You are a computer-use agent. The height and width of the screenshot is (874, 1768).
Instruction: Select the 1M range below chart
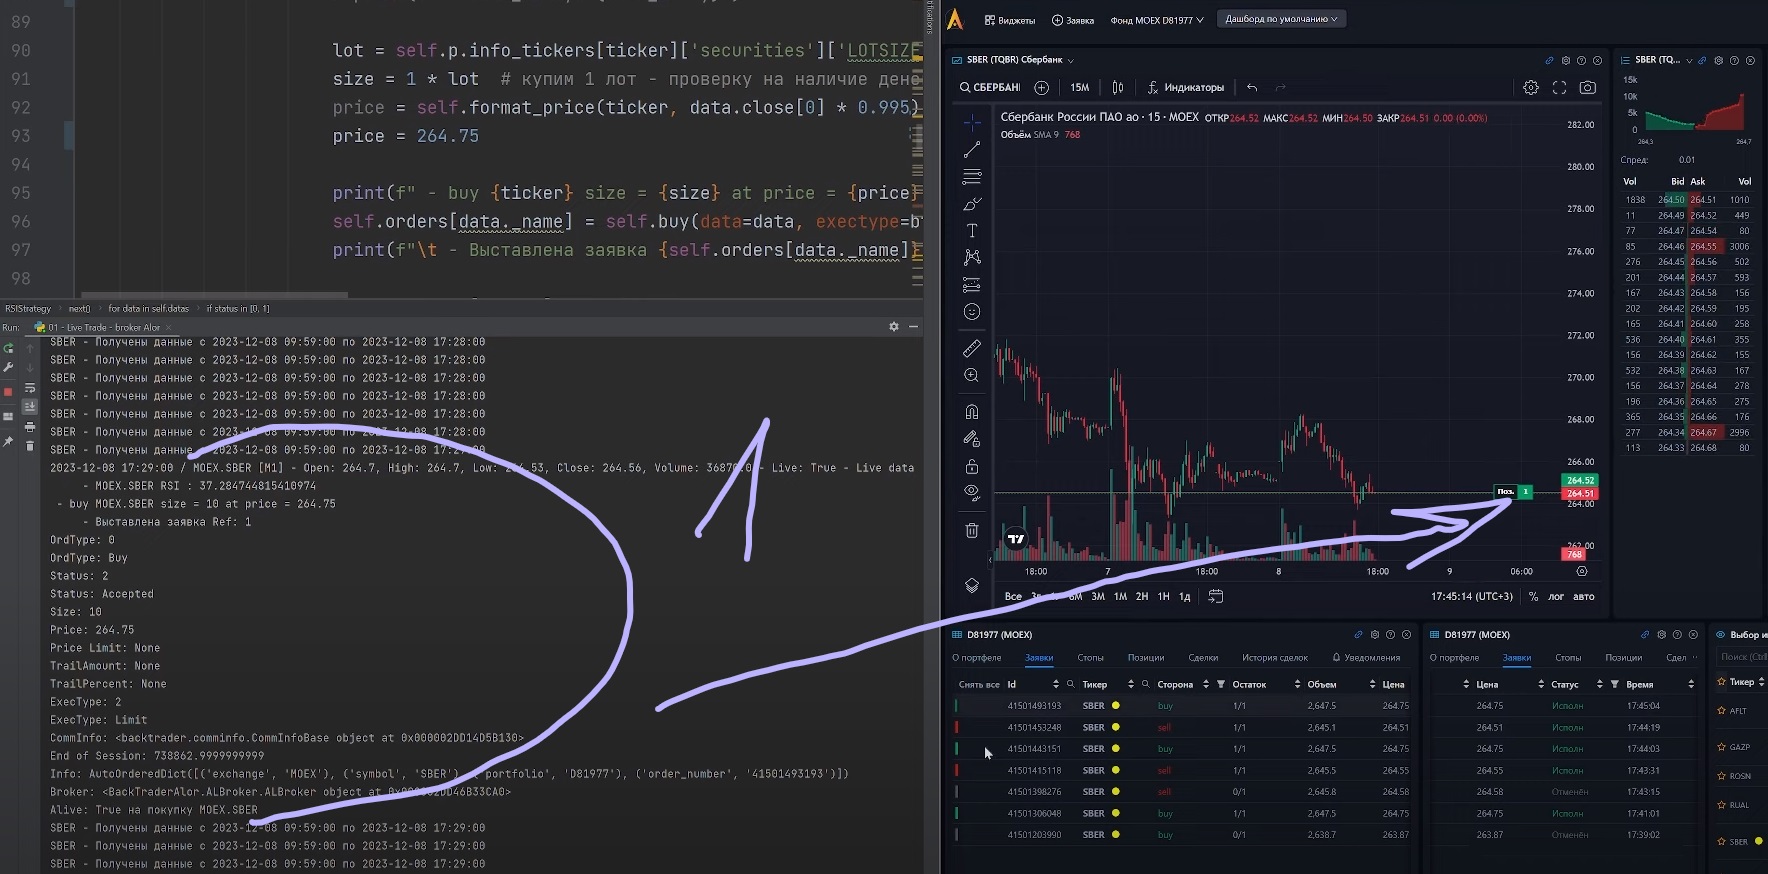(x=1120, y=596)
